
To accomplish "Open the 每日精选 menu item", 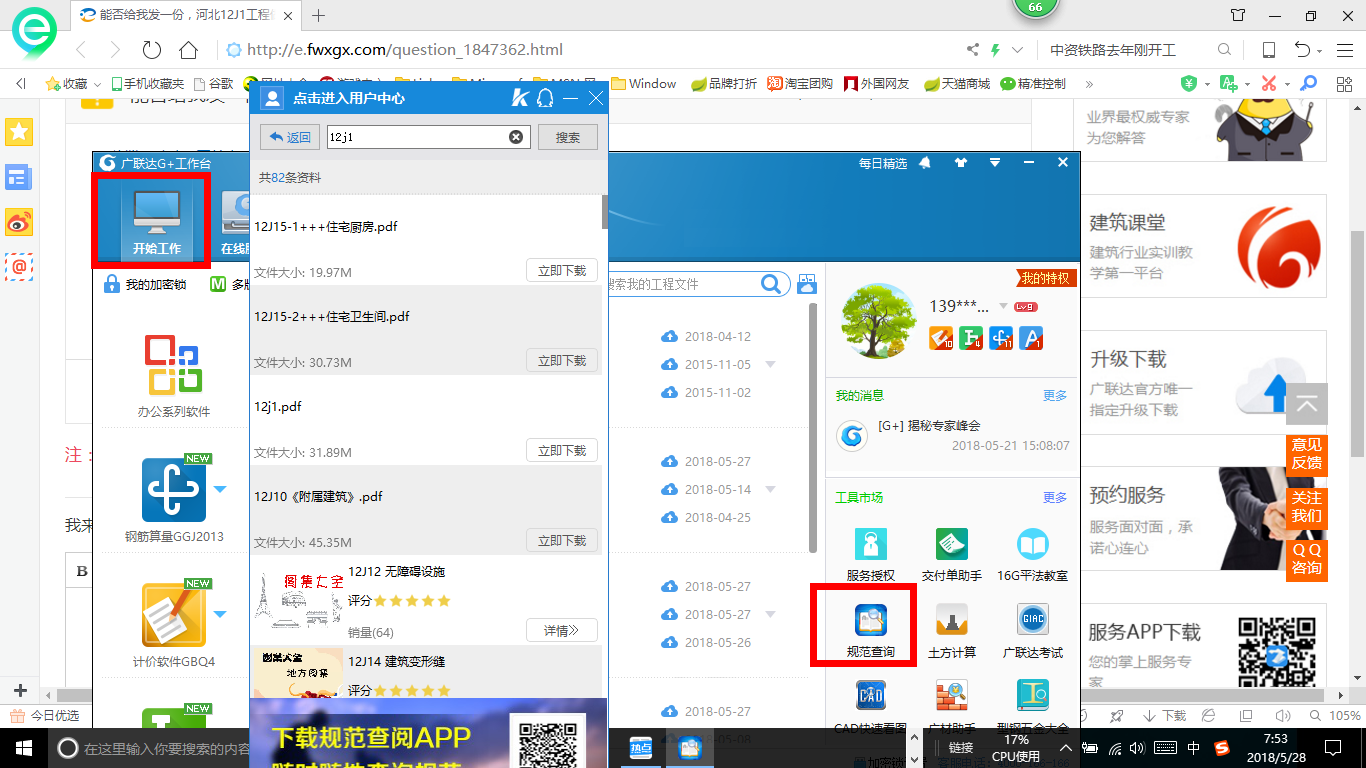I will click(x=883, y=163).
